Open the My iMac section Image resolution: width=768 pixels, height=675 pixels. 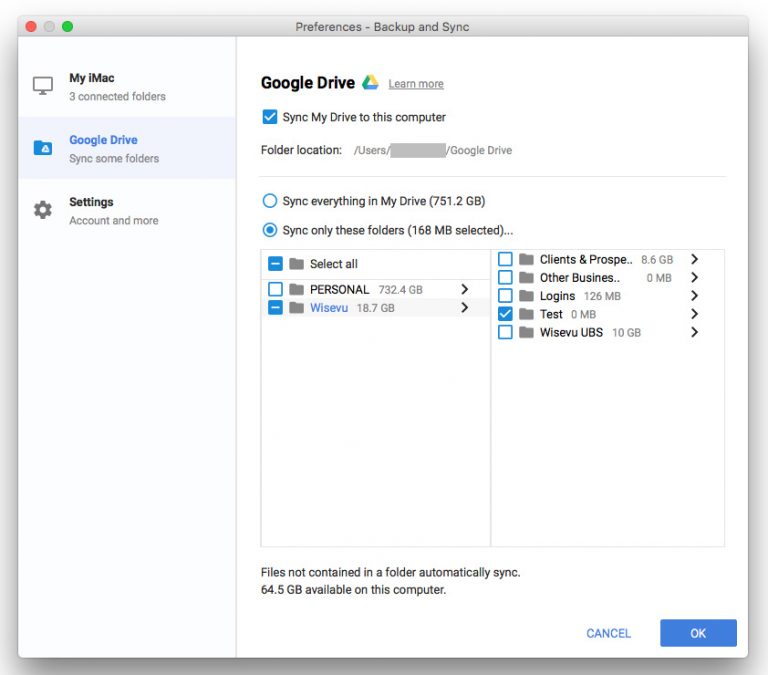(127, 86)
